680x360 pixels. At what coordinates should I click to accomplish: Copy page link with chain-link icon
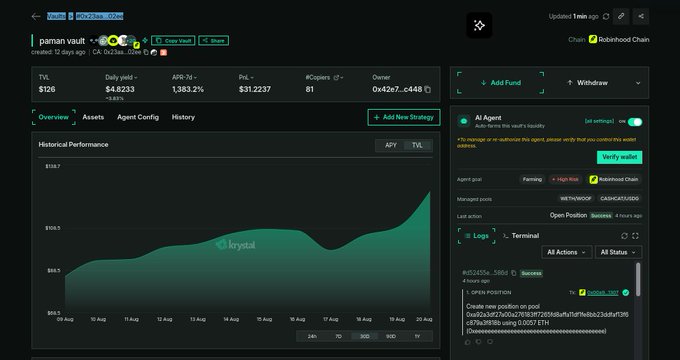pos(621,16)
